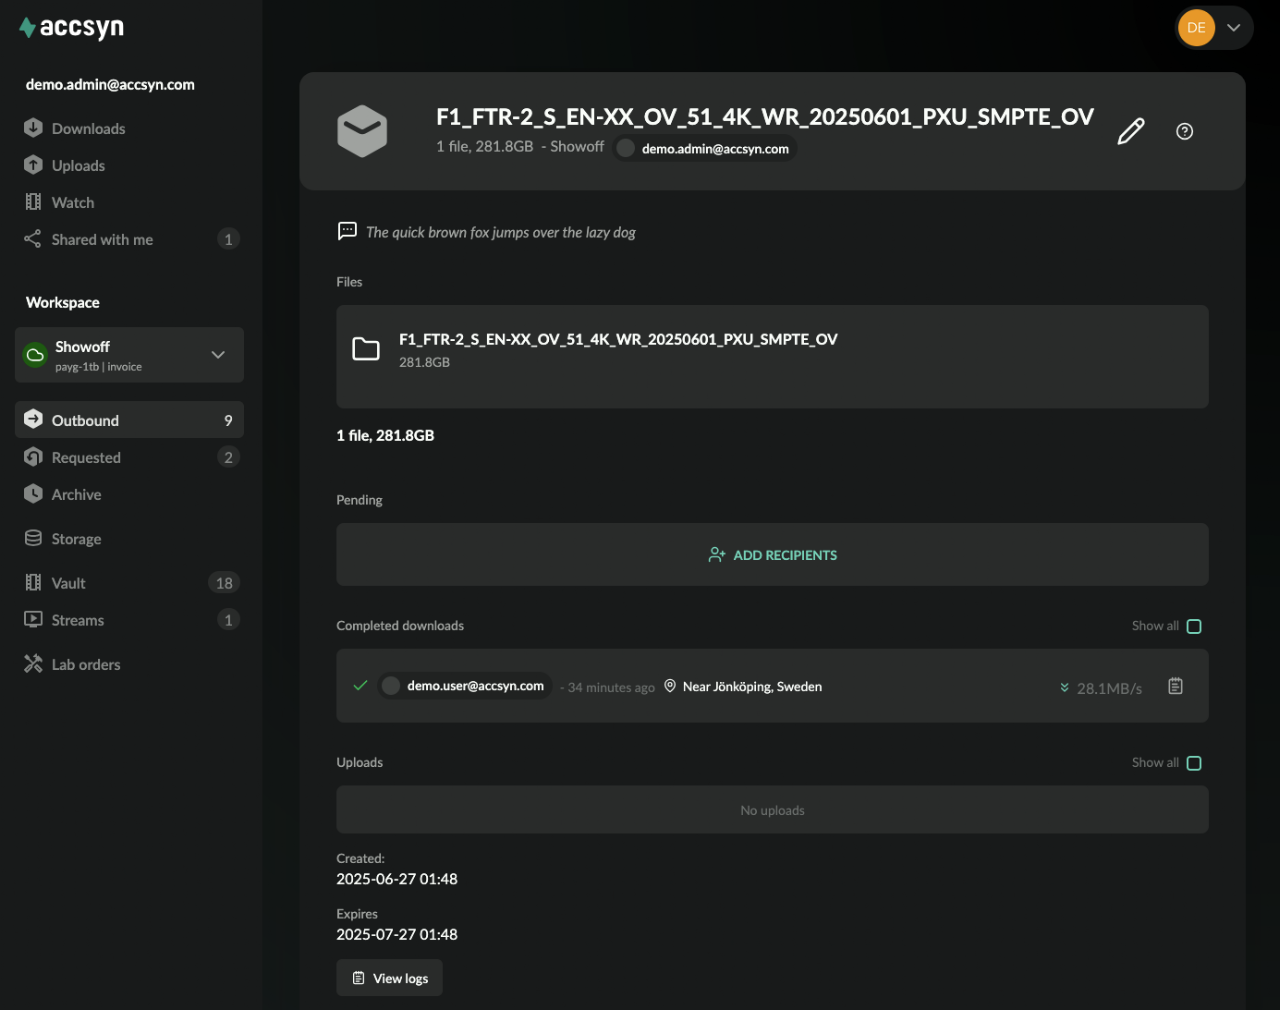Click the Streams play icon

point(33,619)
